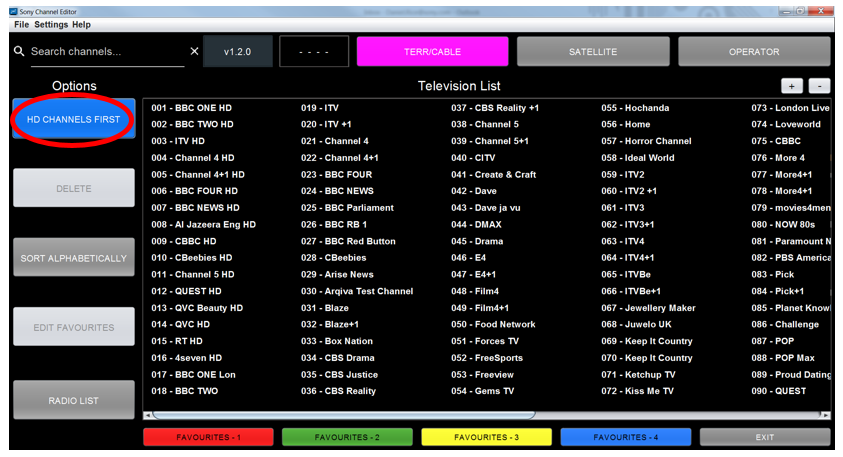843x457 pixels.
Task: Select channel 055 - Hochanda
Action: point(635,108)
